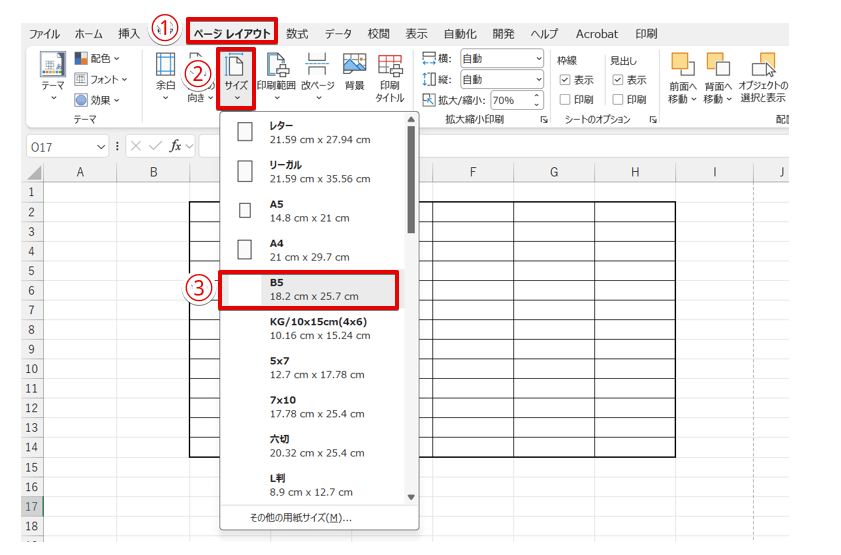Open the Name Box dropdown arrow
The image size is (841, 555).
pyautogui.click(x=101, y=146)
